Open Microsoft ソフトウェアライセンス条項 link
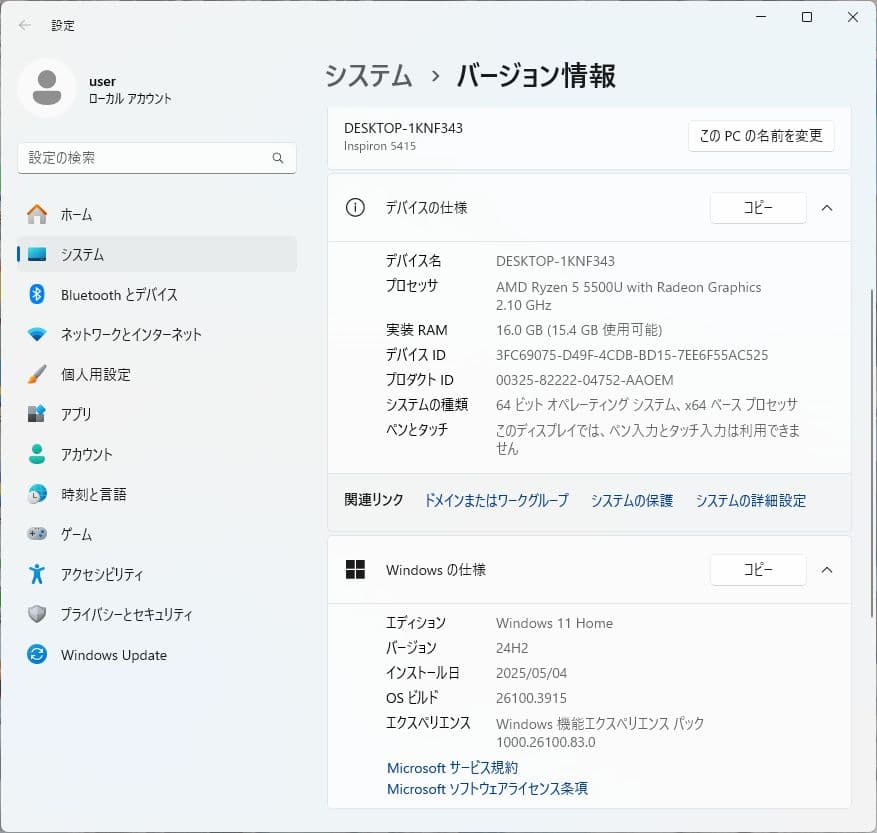This screenshot has height=833, width=877. pos(487,789)
